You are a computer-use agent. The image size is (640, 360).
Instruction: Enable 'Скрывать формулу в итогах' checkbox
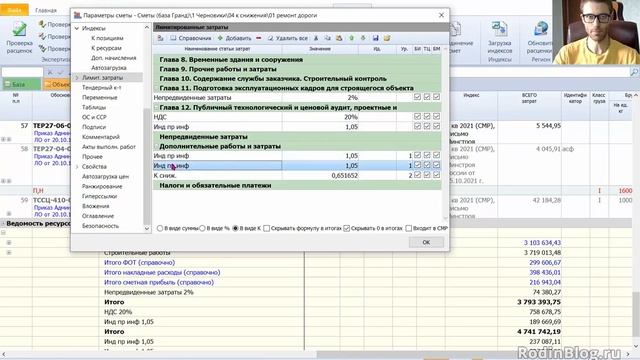pos(267,228)
